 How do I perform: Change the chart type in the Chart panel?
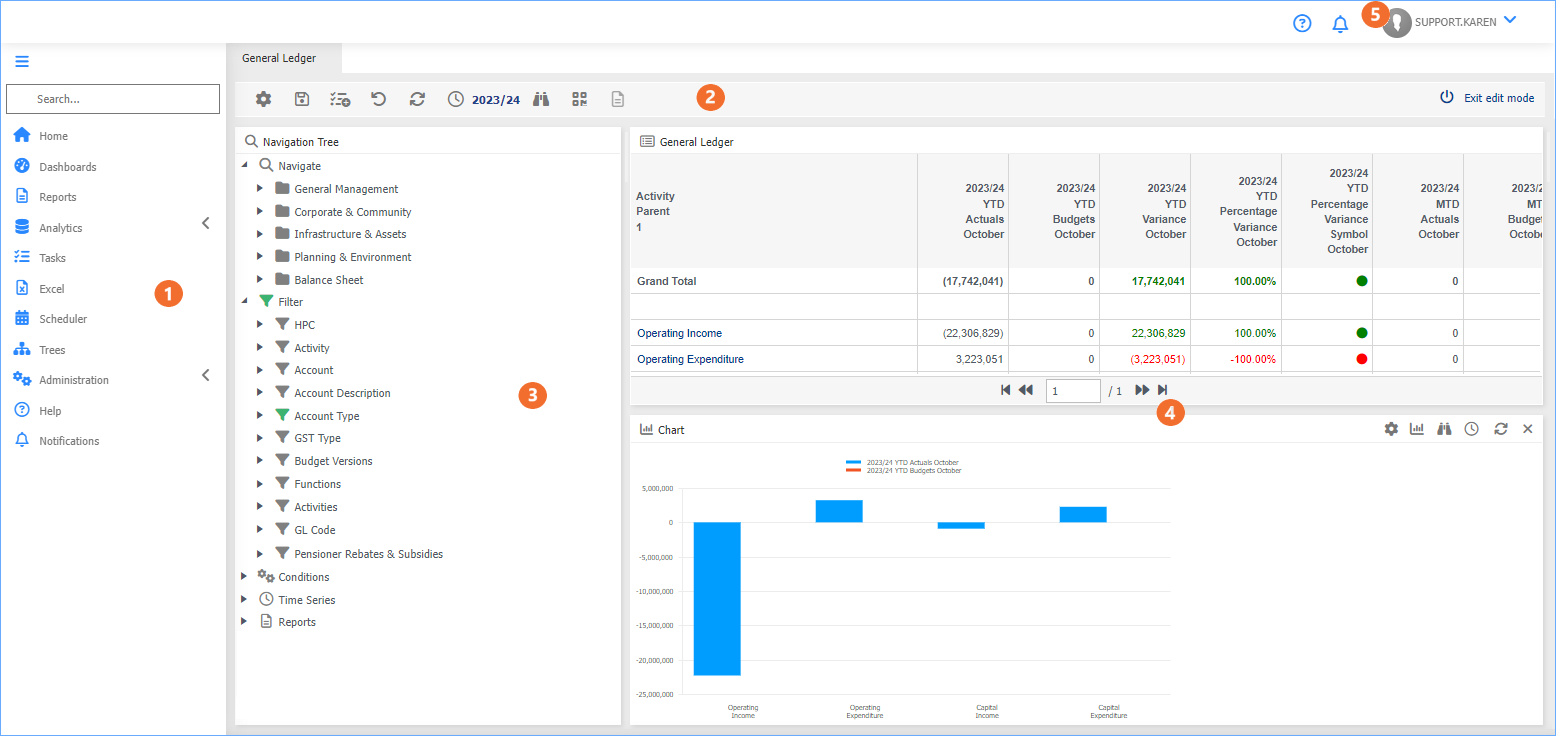click(x=1417, y=428)
